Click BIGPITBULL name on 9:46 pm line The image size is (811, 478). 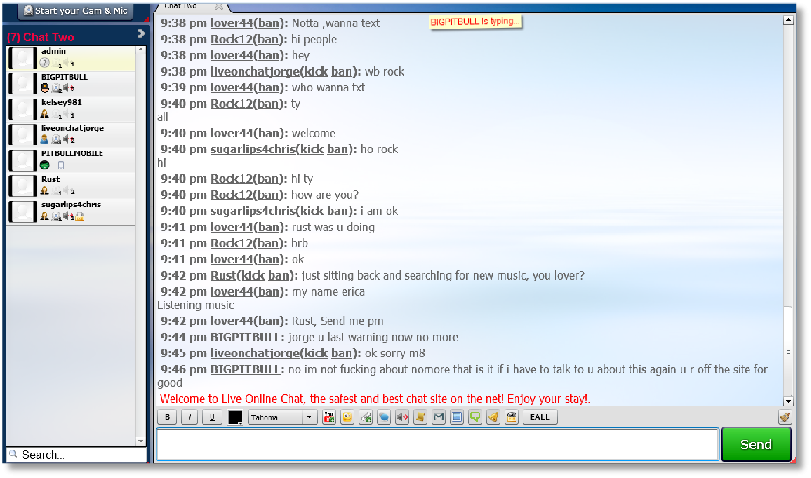click(245, 369)
